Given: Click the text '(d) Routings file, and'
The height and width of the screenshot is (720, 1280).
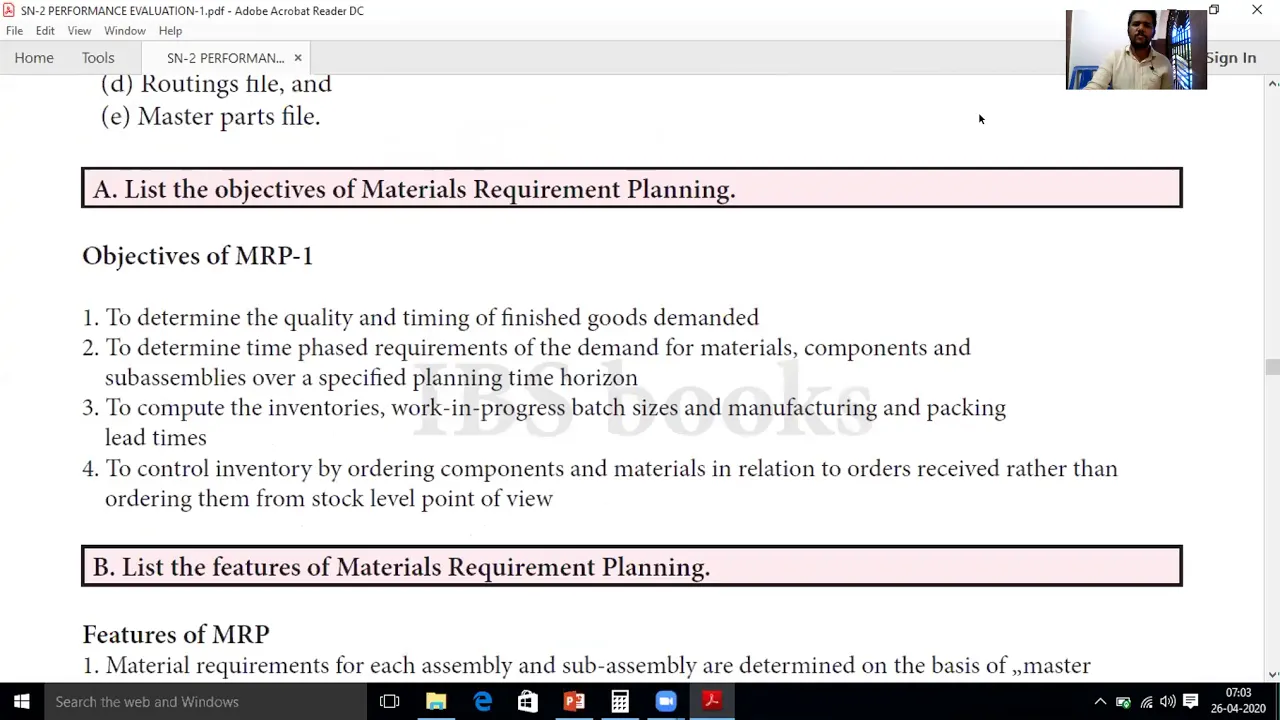Looking at the screenshot, I should (216, 84).
